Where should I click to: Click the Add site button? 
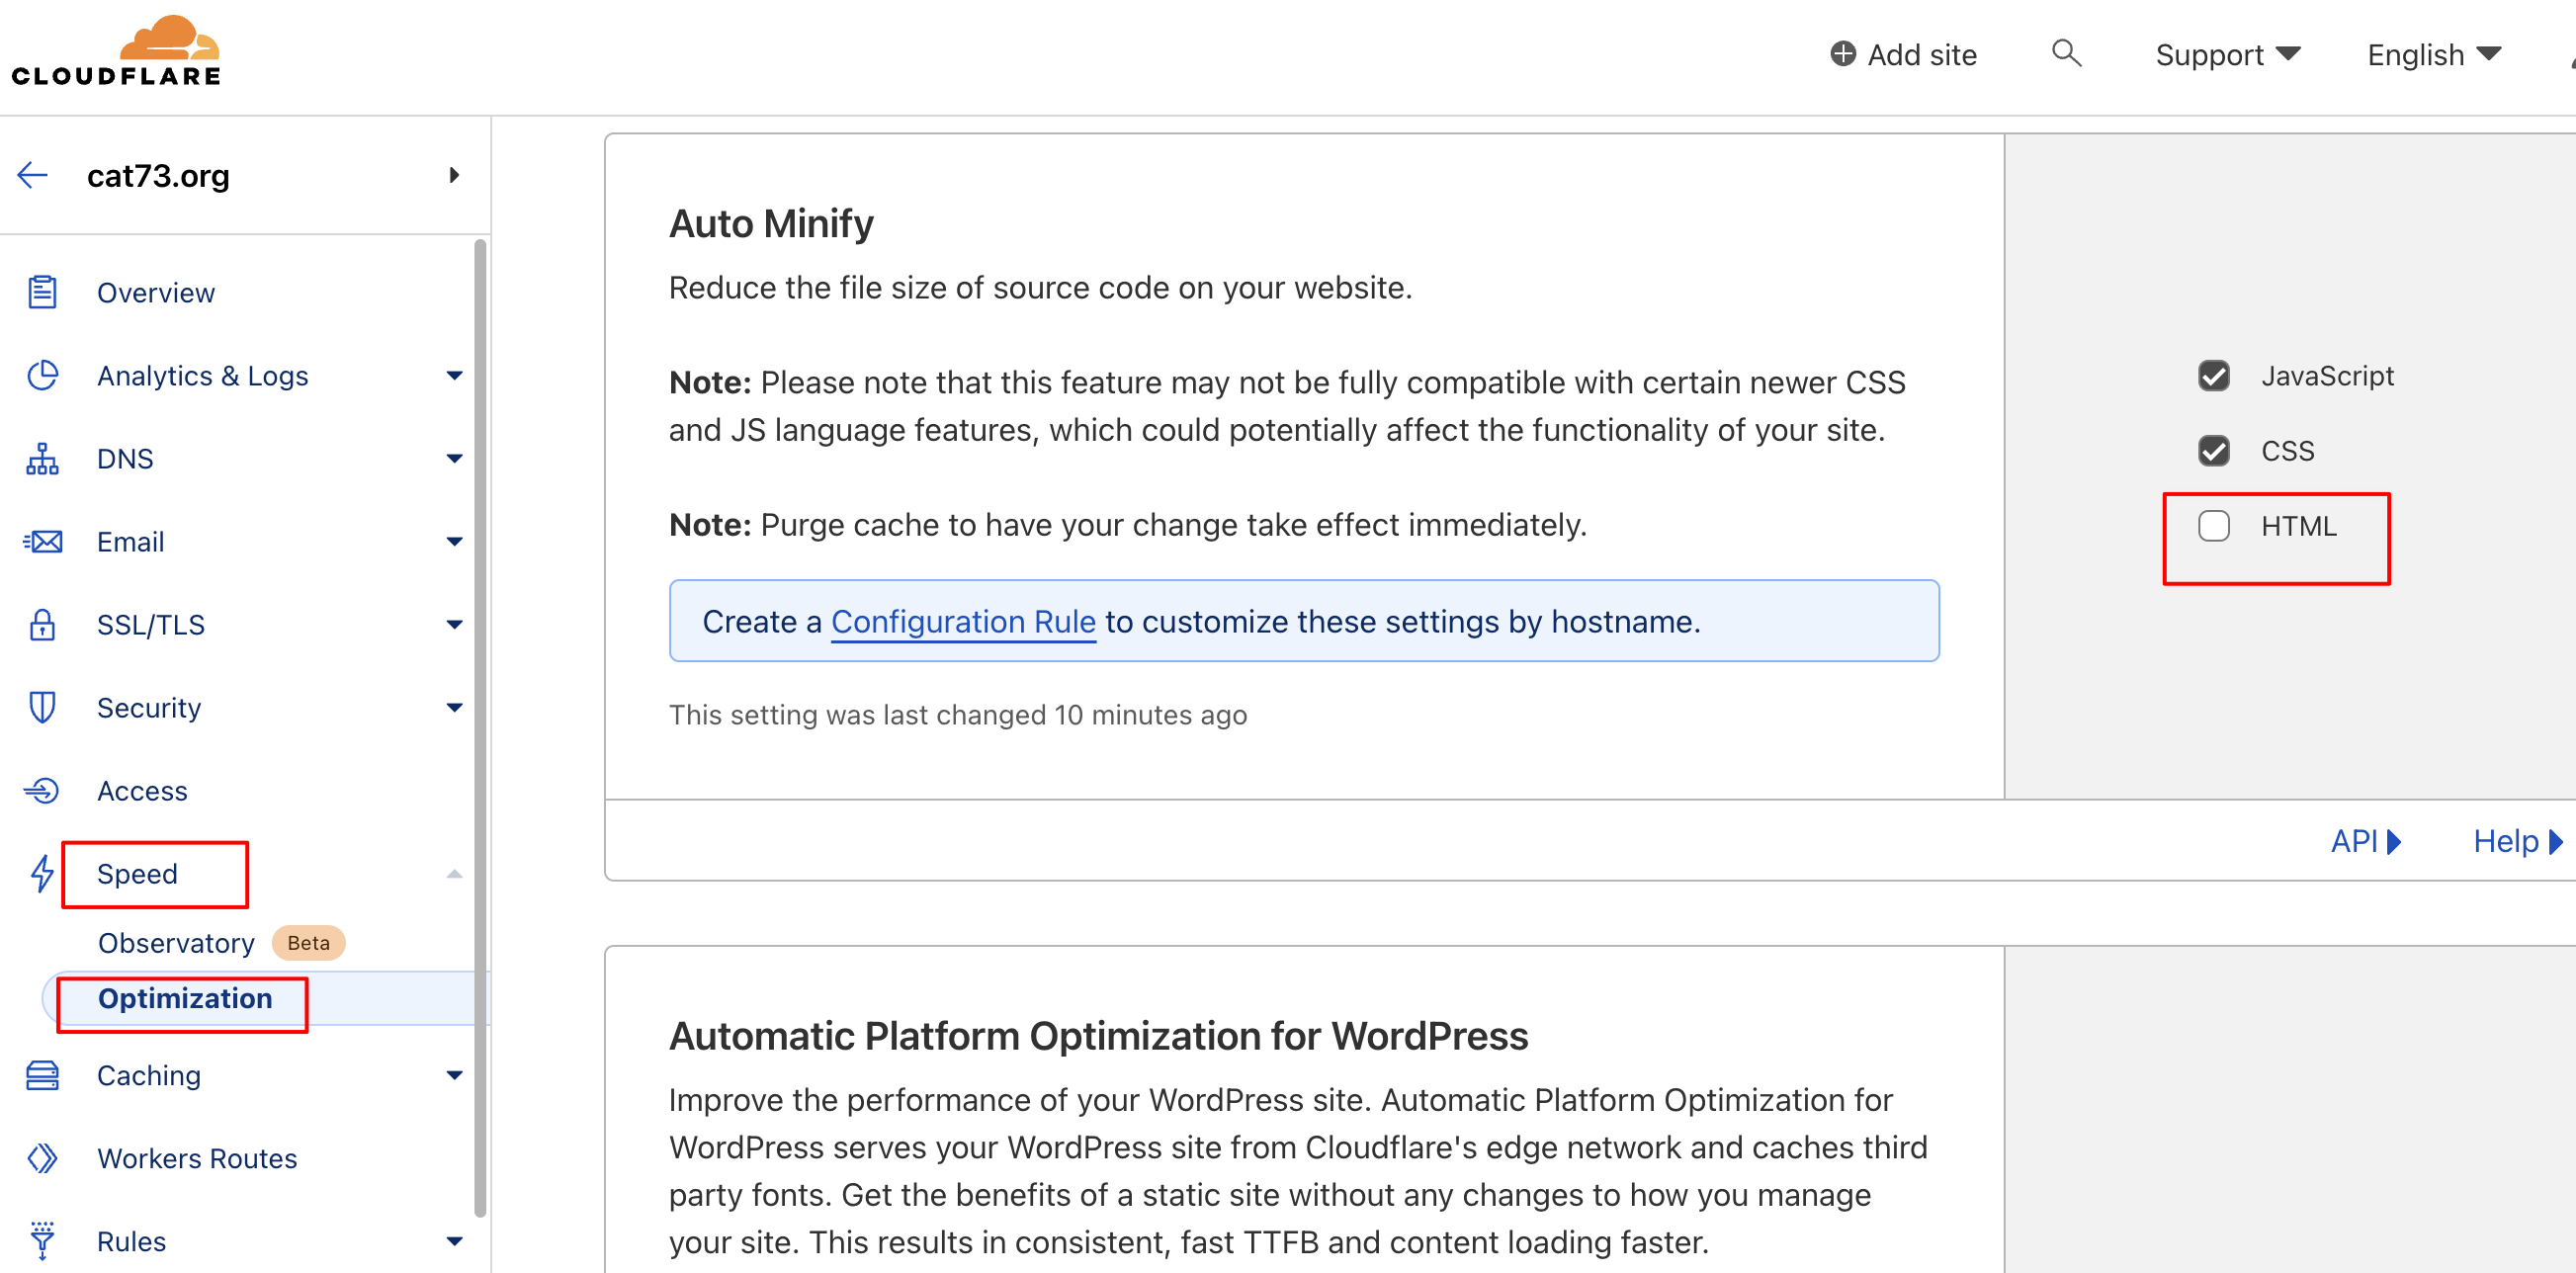pos(1903,55)
